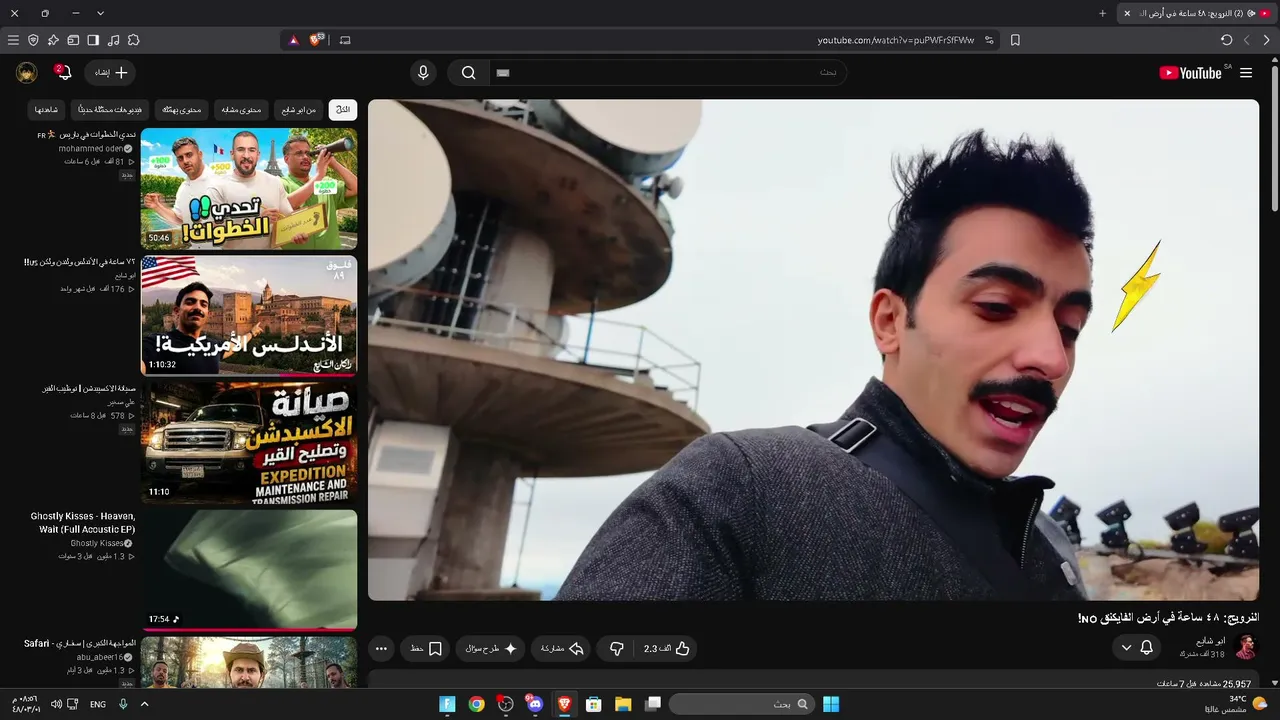The height and width of the screenshot is (720, 1280).
Task: Click the youtube.com address bar URL
Action: coord(896,40)
